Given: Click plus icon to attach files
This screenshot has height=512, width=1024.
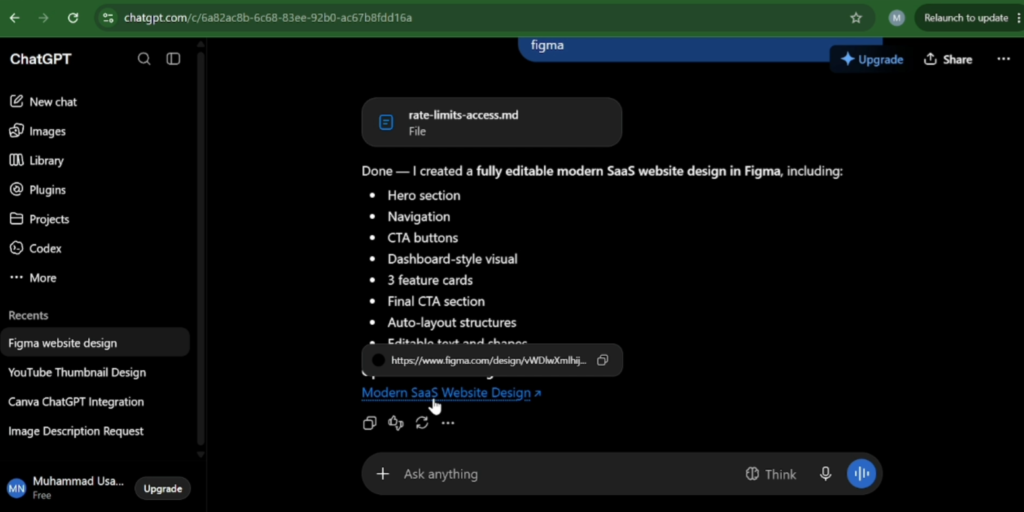Looking at the screenshot, I should (383, 474).
